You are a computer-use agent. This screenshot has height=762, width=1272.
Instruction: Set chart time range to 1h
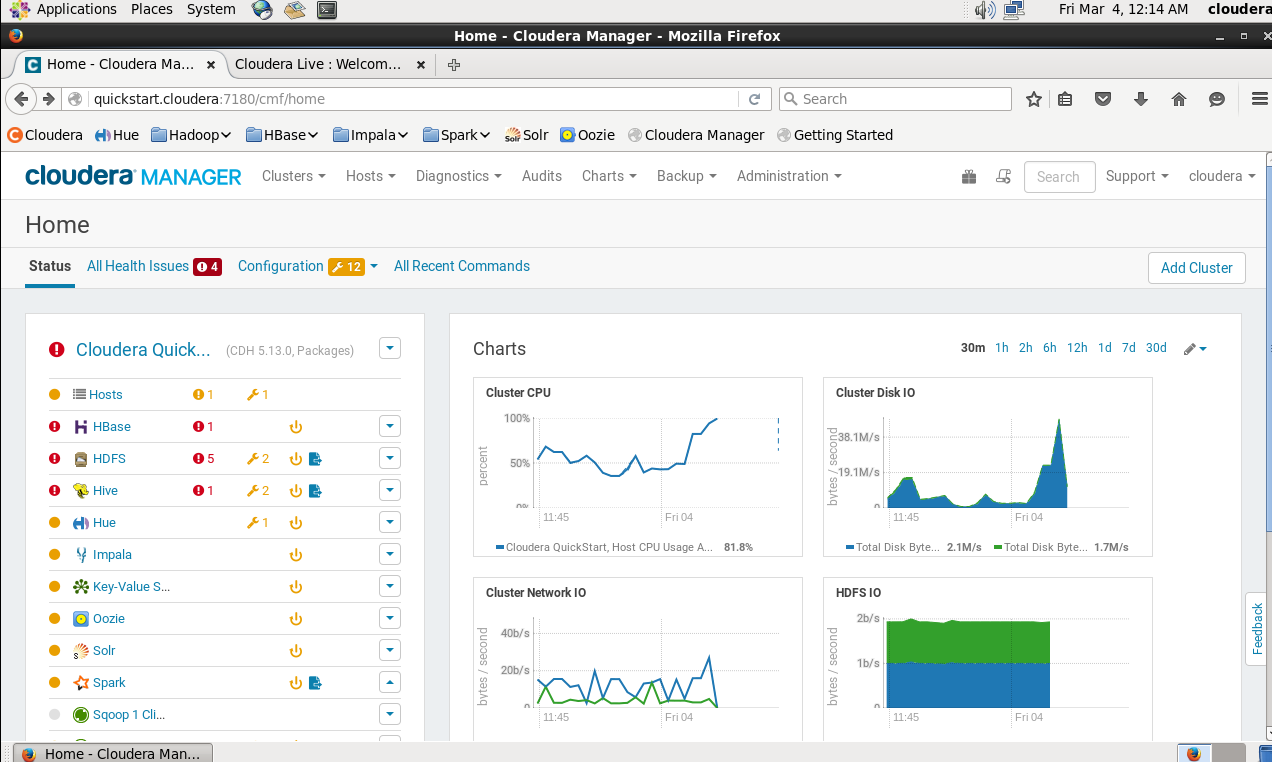(1001, 348)
